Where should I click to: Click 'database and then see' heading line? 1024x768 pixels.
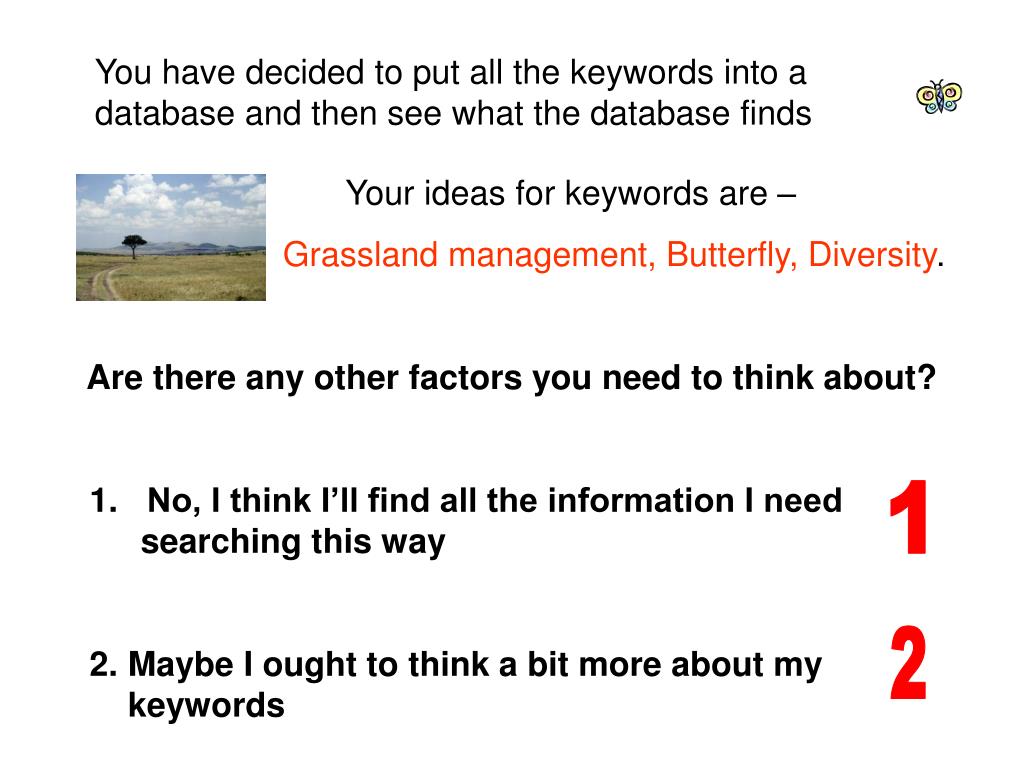[x=453, y=114]
